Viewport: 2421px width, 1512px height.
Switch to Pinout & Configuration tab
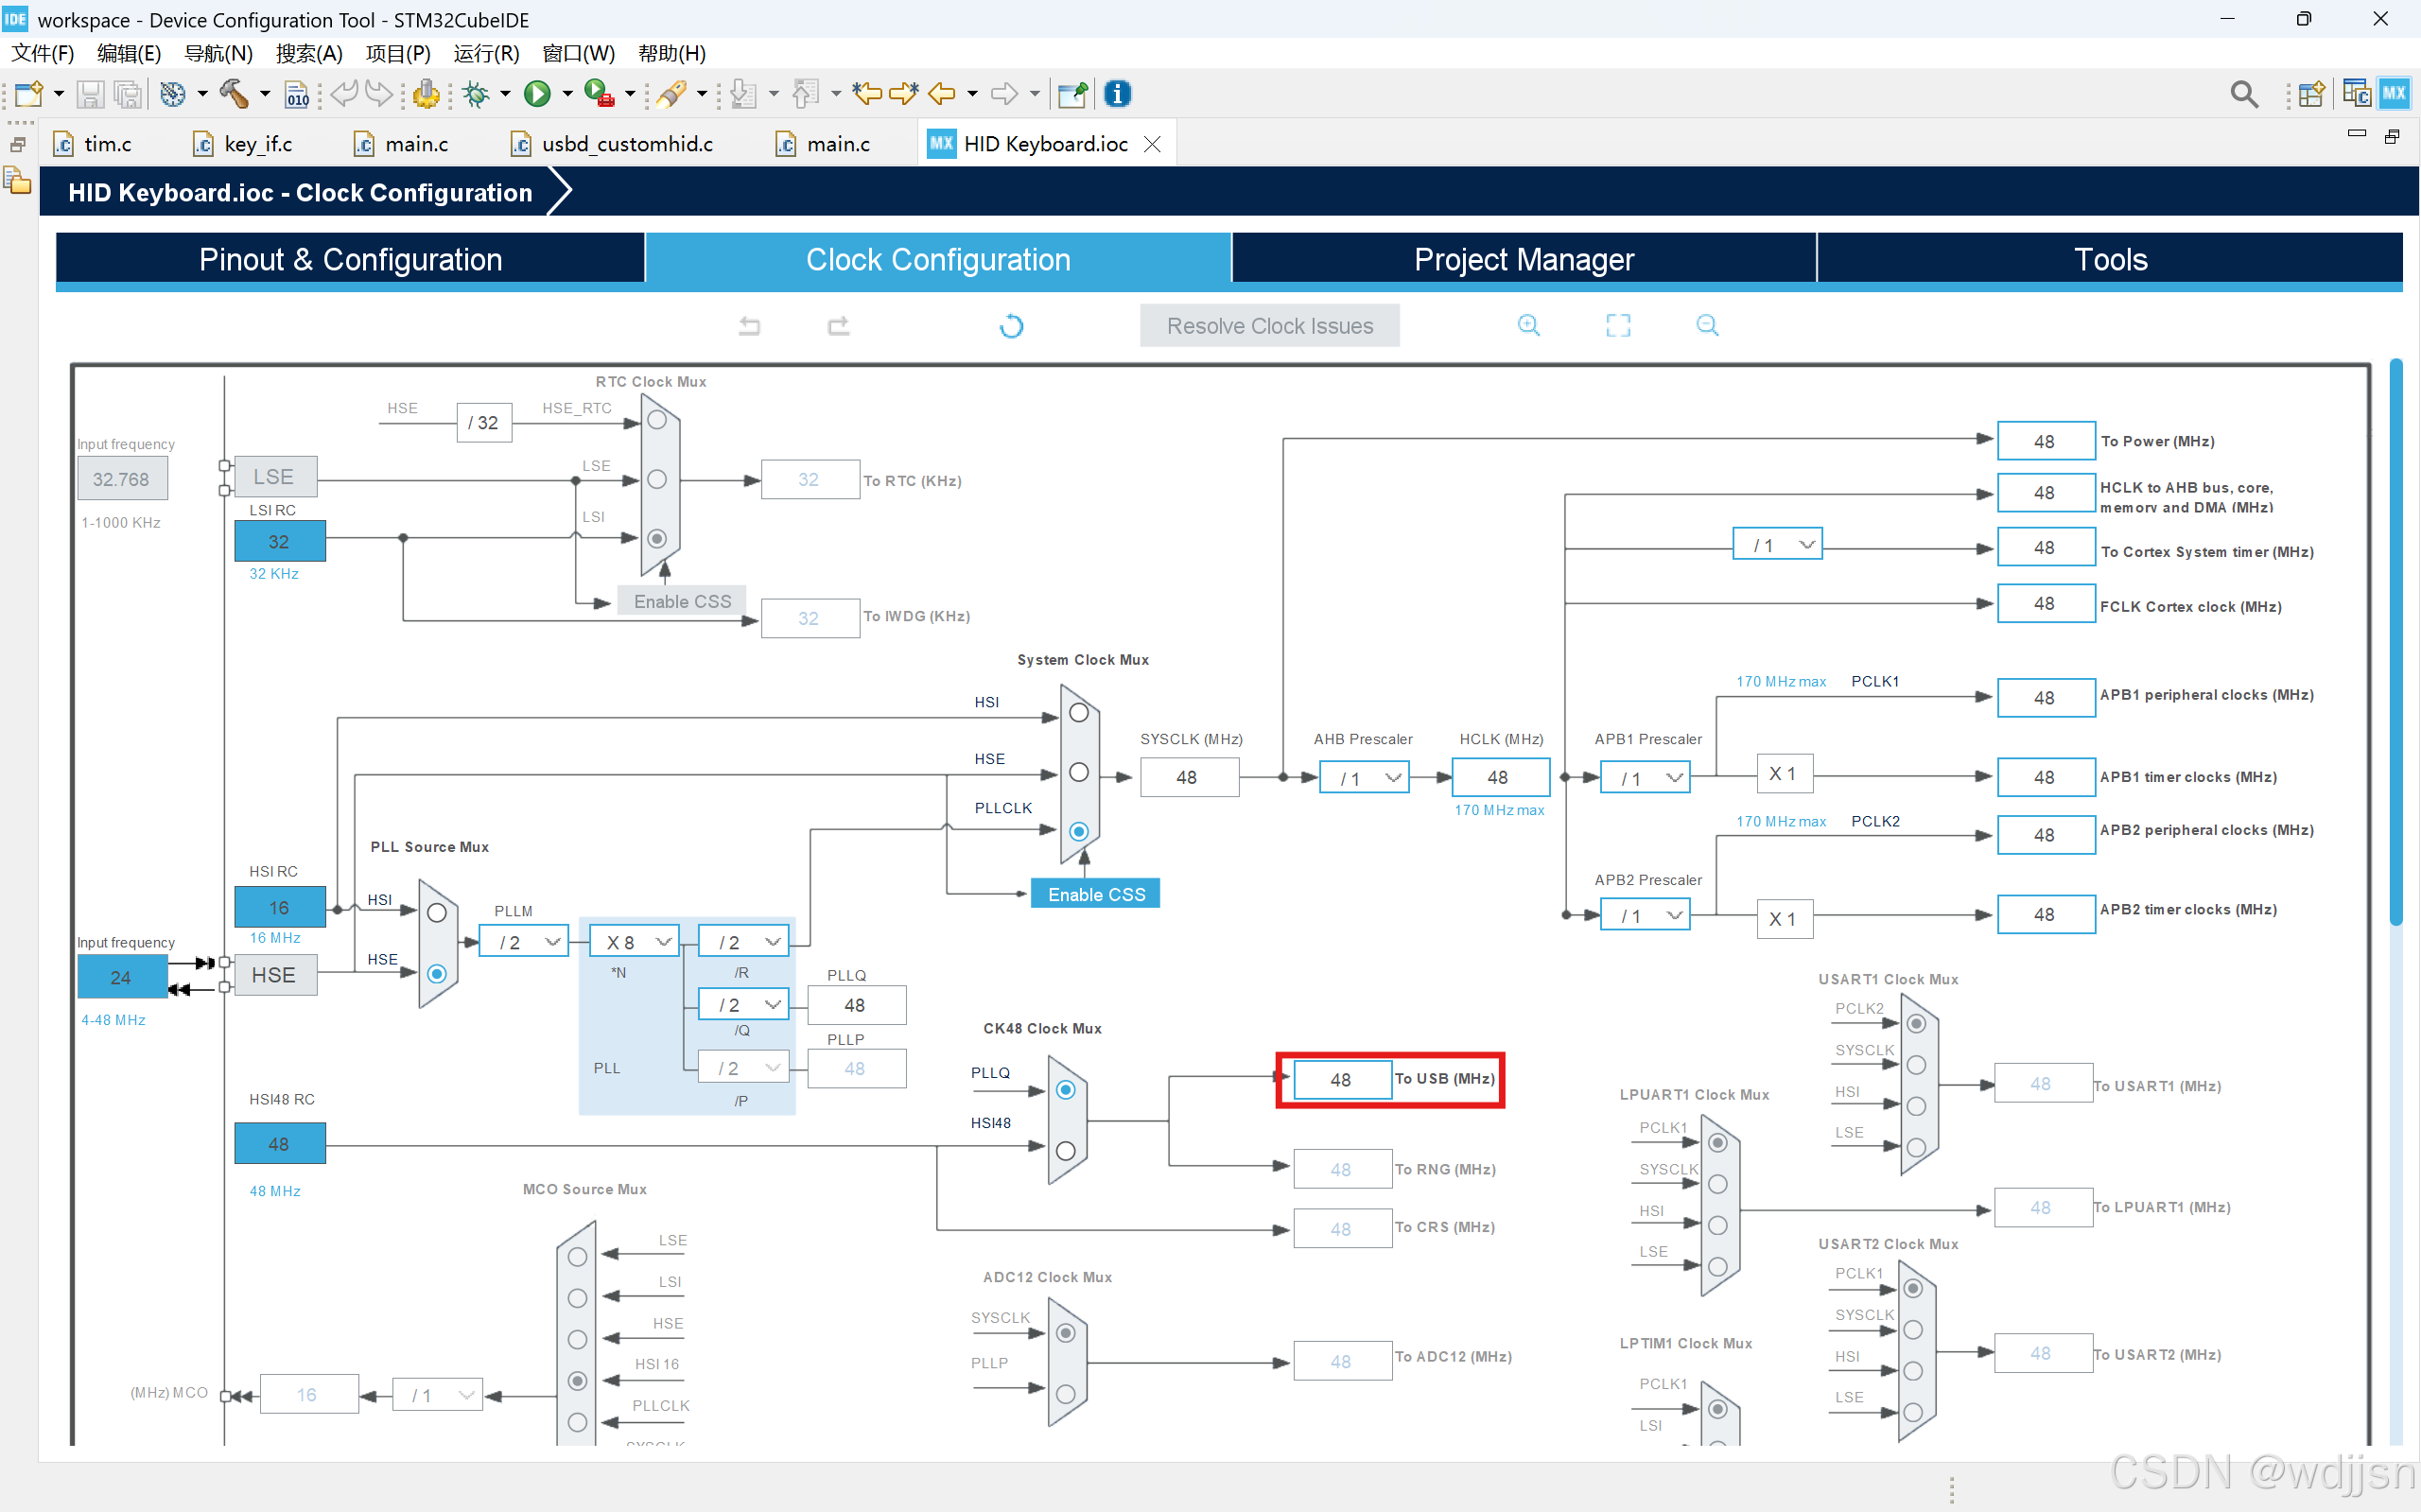350,259
